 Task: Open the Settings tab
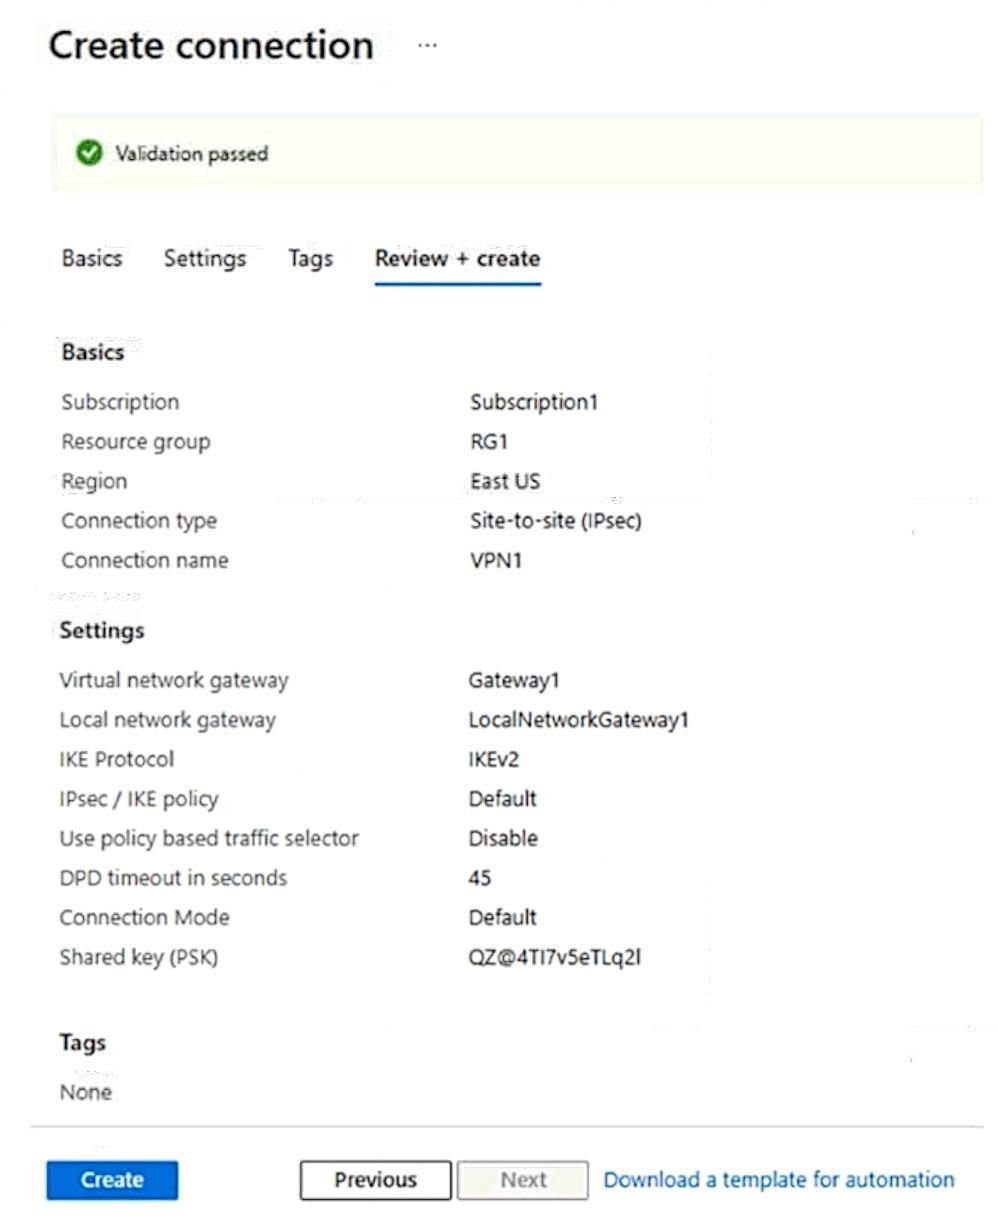tap(205, 259)
